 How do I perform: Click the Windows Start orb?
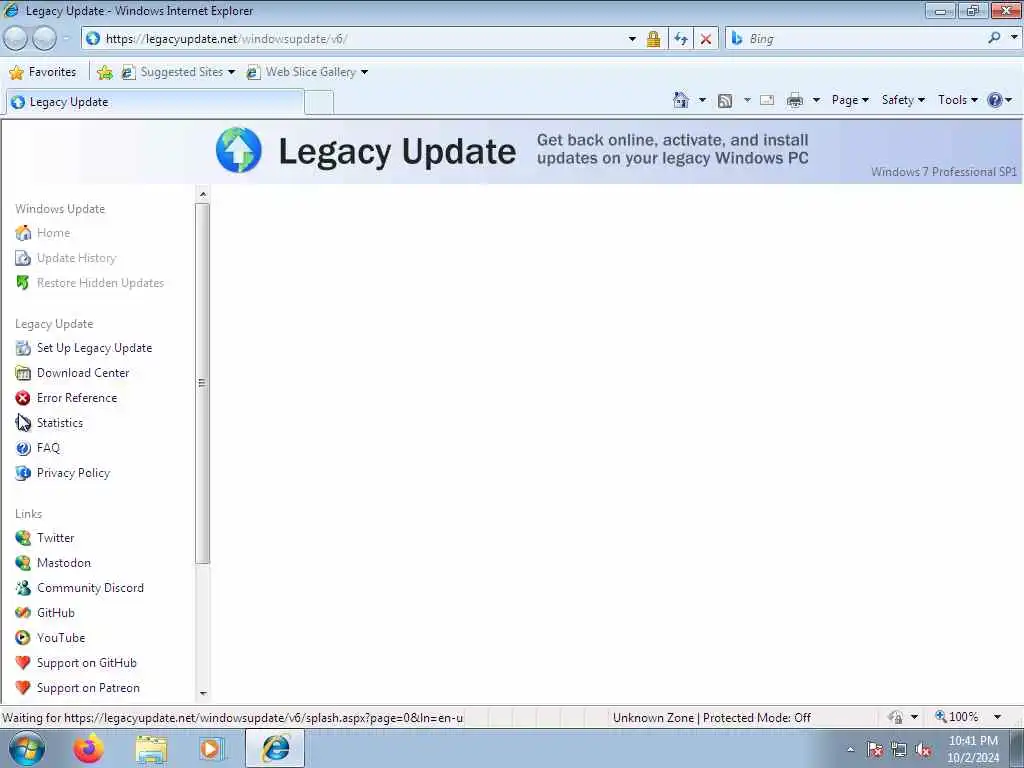(x=27, y=748)
